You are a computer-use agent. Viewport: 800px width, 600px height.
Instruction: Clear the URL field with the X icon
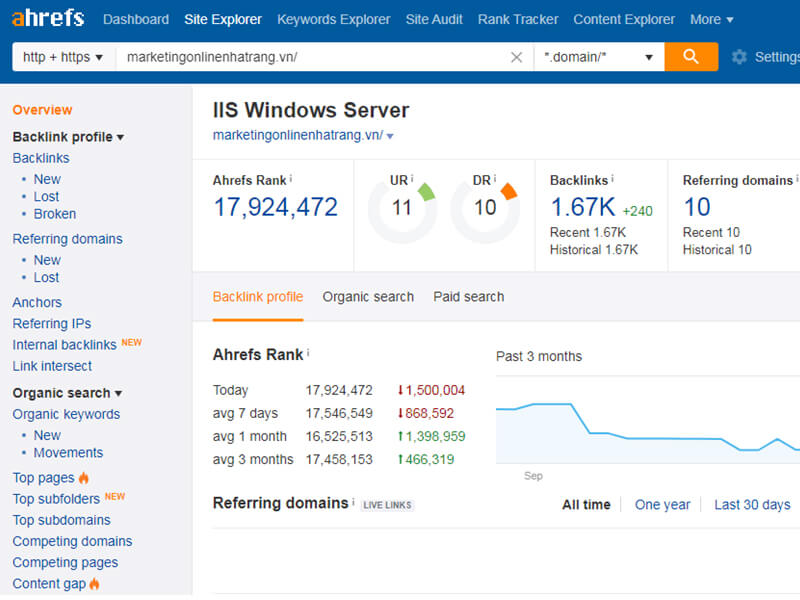pos(516,57)
